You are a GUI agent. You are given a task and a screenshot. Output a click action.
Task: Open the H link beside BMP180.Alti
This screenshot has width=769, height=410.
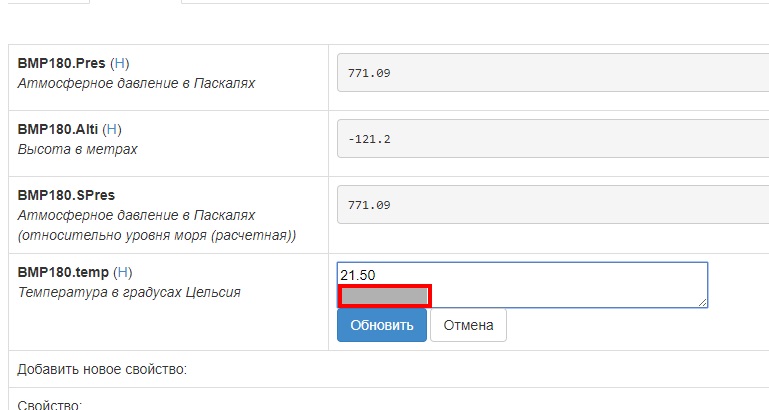[112, 129]
